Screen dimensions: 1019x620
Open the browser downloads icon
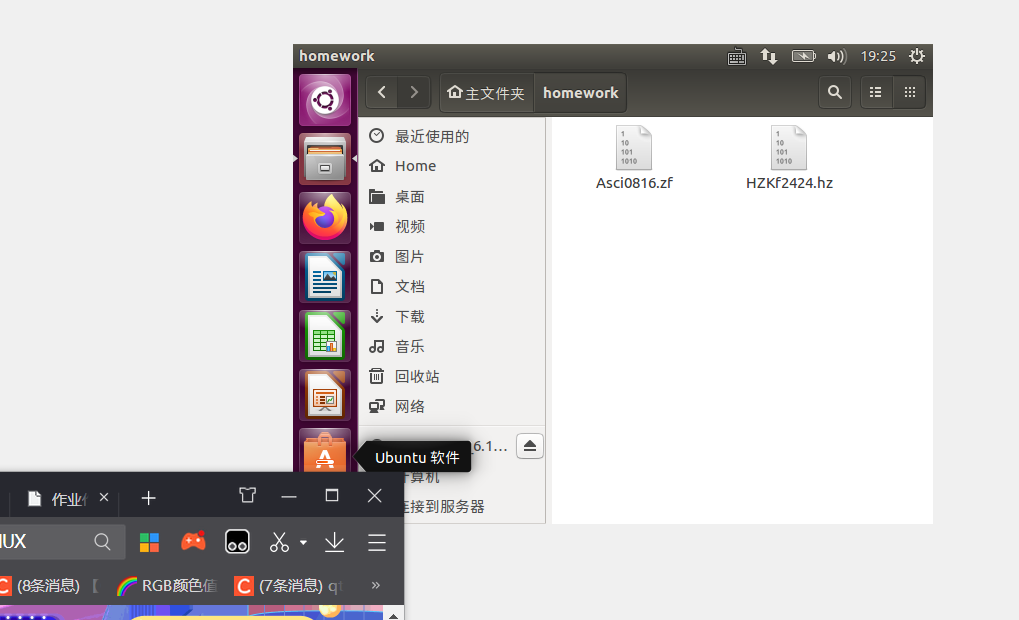(x=335, y=542)
